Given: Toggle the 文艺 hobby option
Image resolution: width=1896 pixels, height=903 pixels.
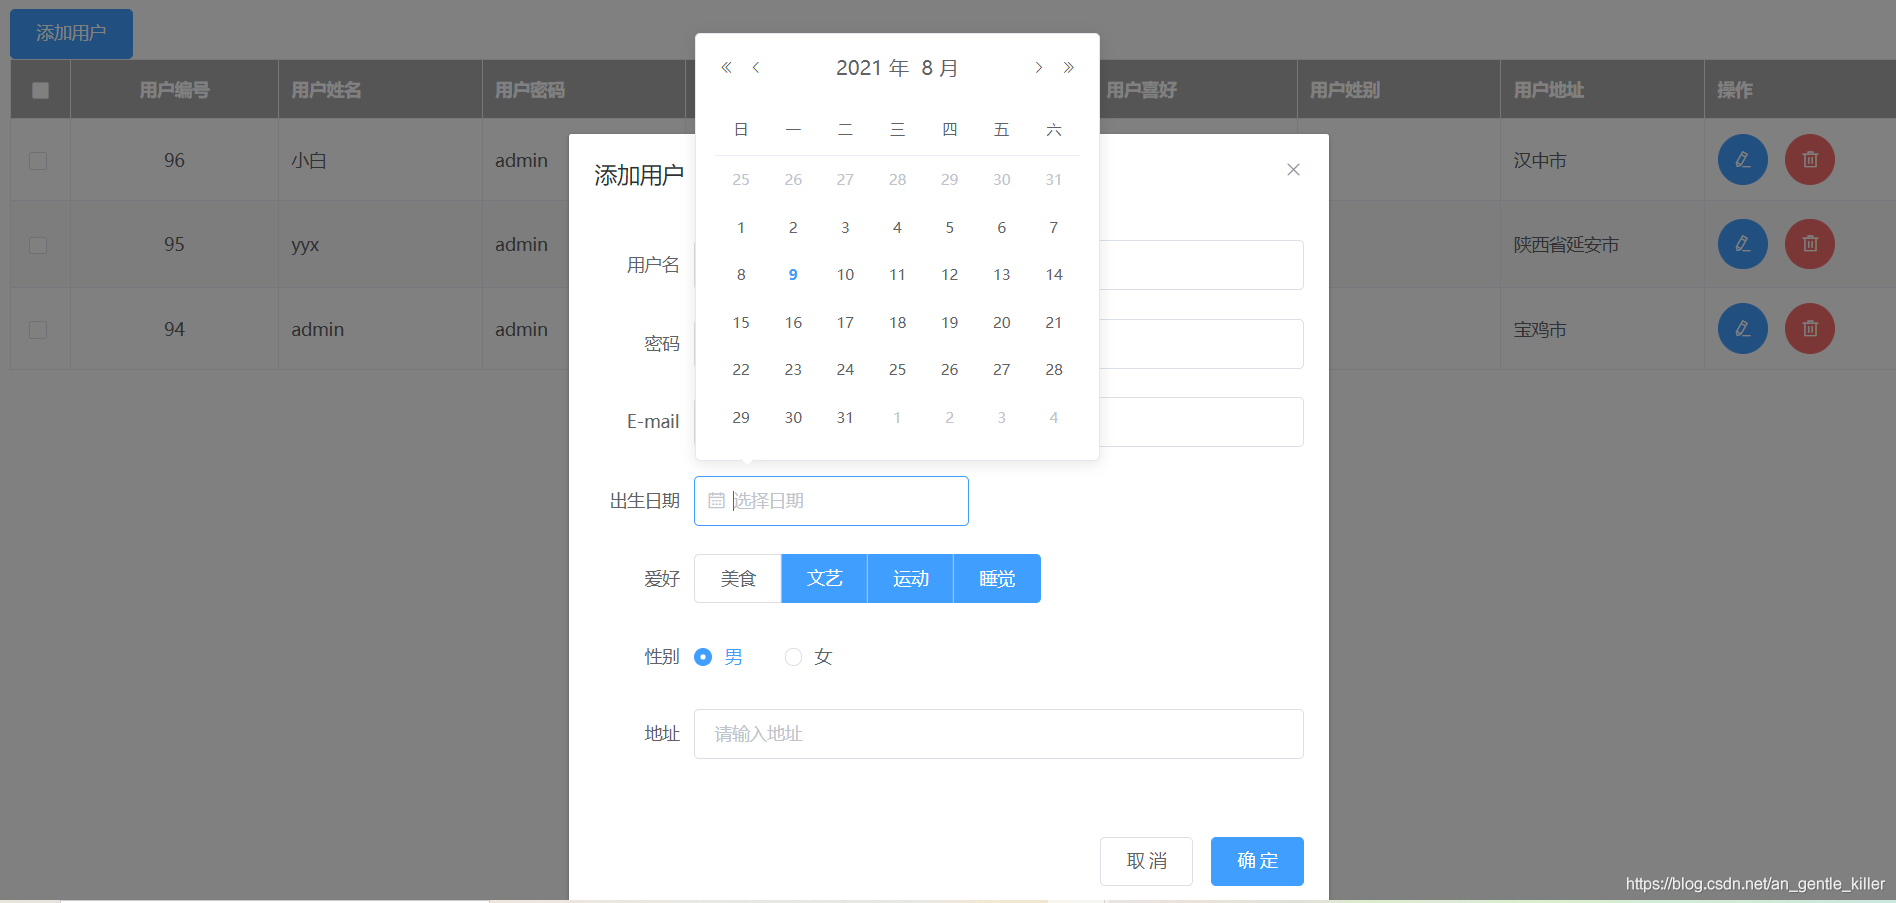Looking at the screenshot, I should pyautogui.click(x=824, y=579).
